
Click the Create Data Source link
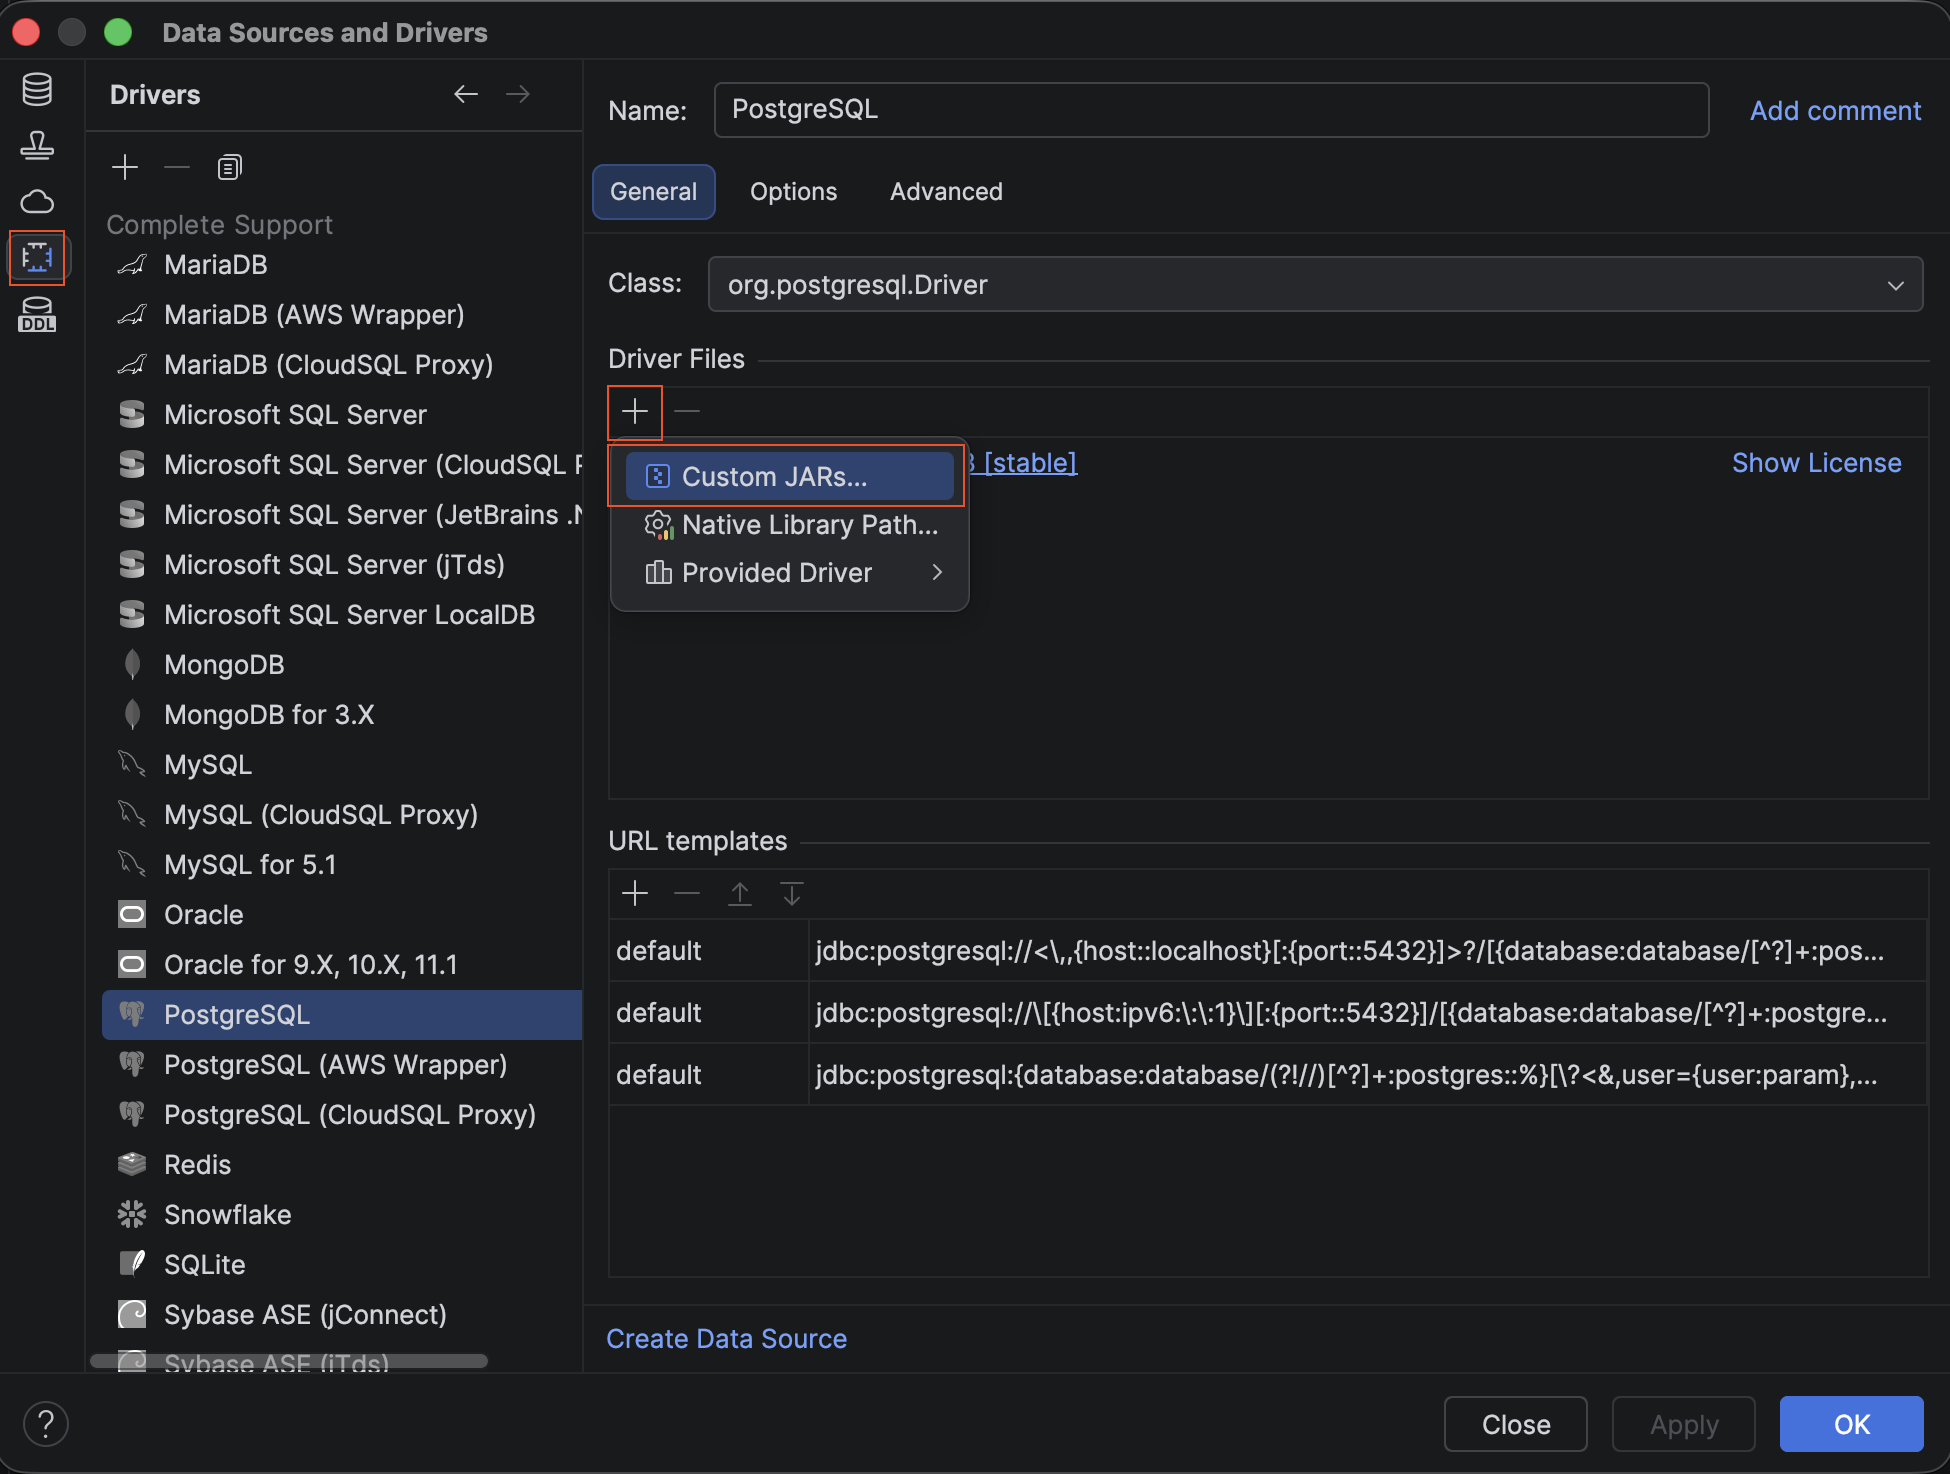point(727,1339)
